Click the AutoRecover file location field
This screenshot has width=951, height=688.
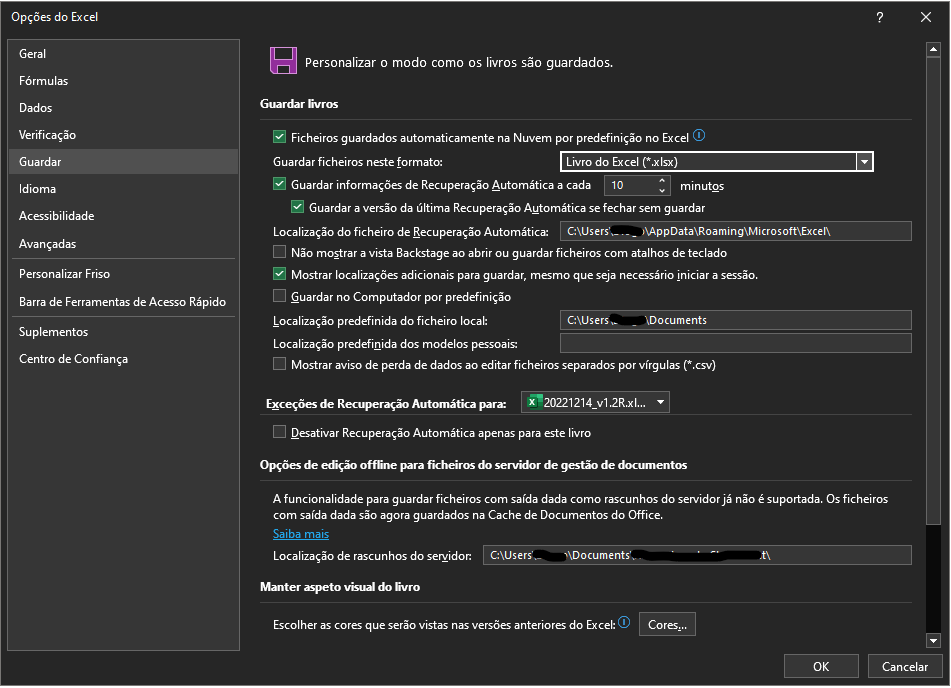point(735,231)
